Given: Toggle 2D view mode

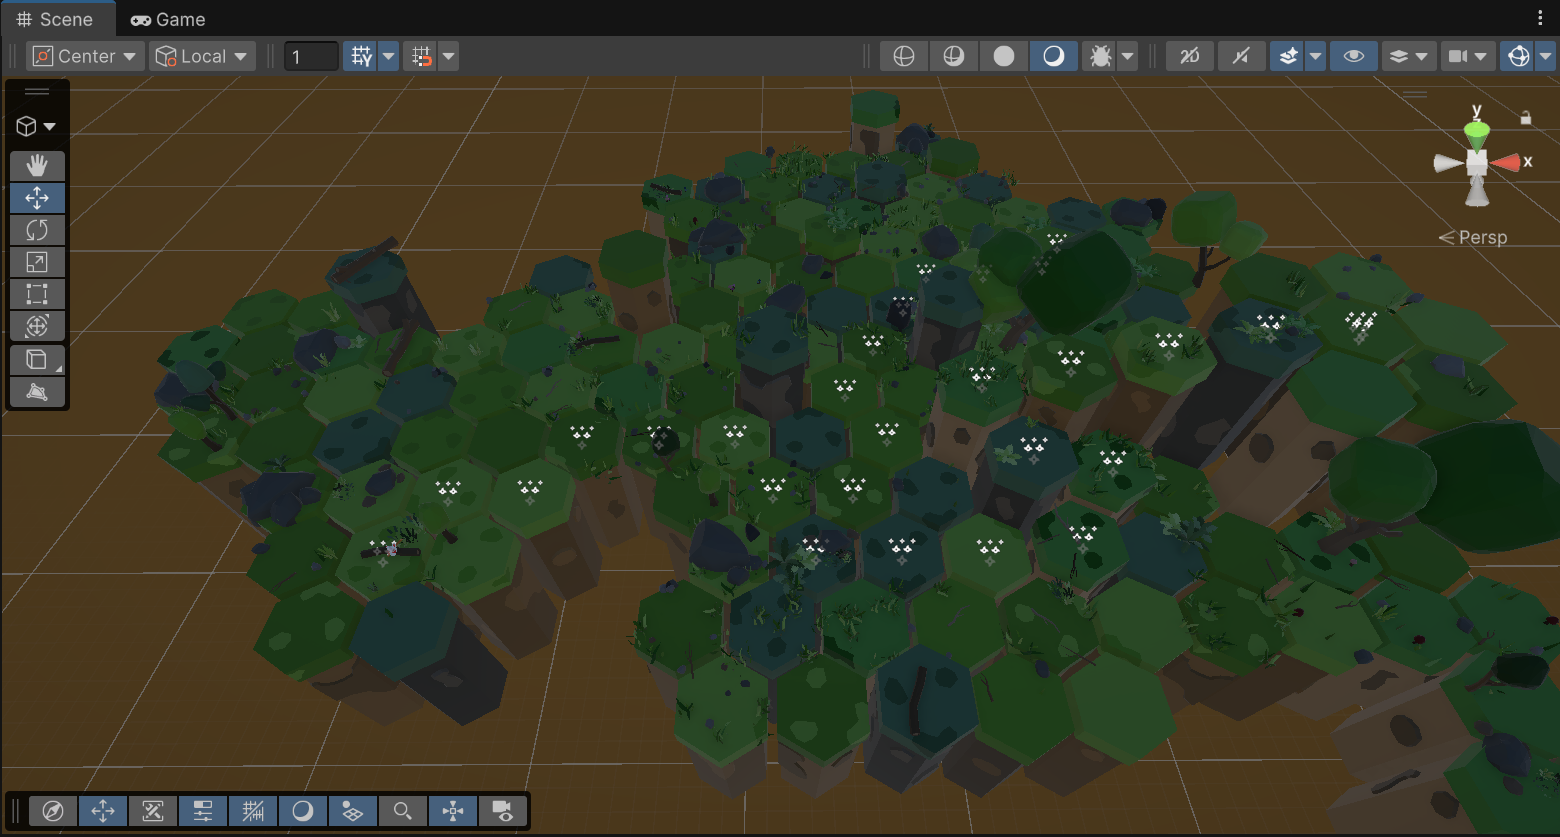Looking at the screenshot, I should (x=1190, y=56).
